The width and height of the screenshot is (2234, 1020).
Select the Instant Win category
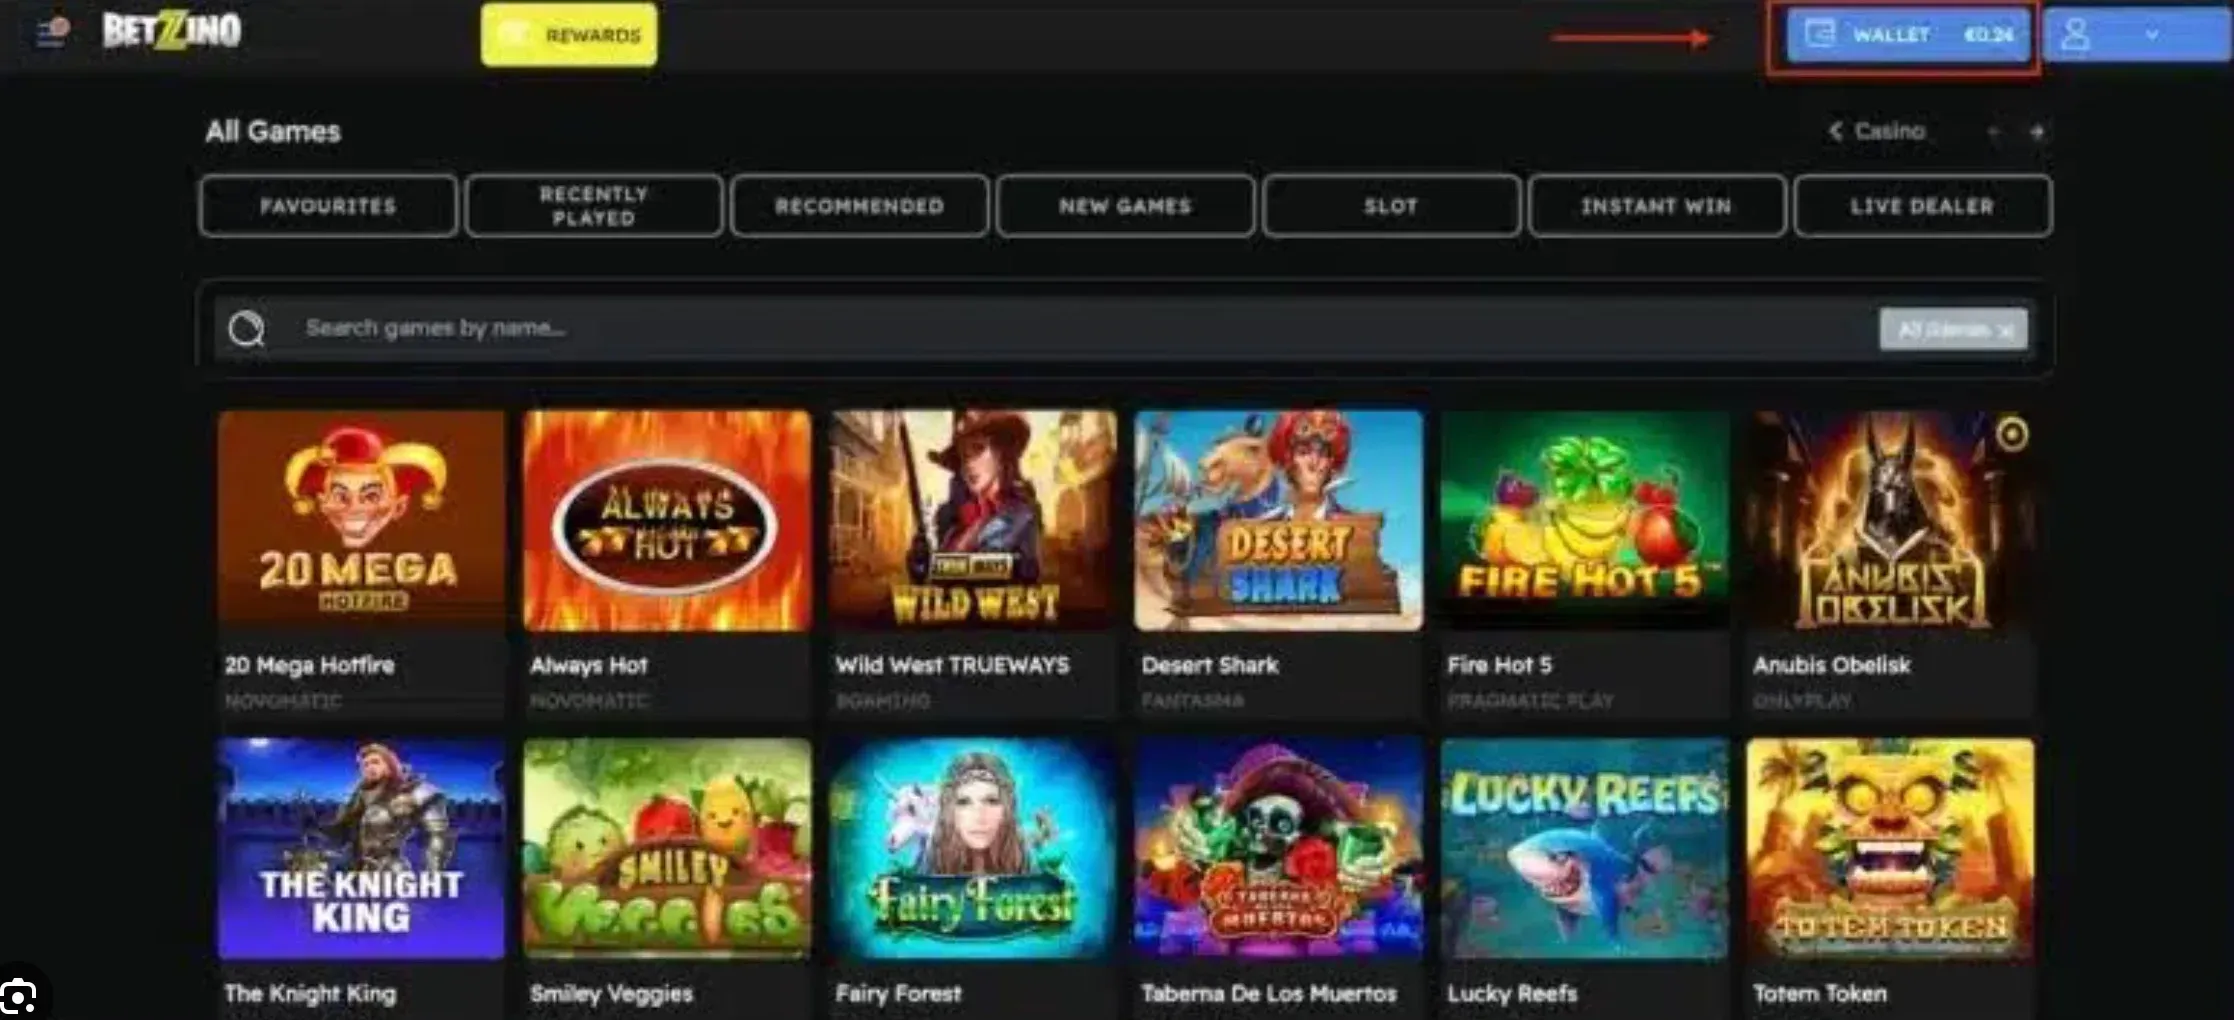1656,206
